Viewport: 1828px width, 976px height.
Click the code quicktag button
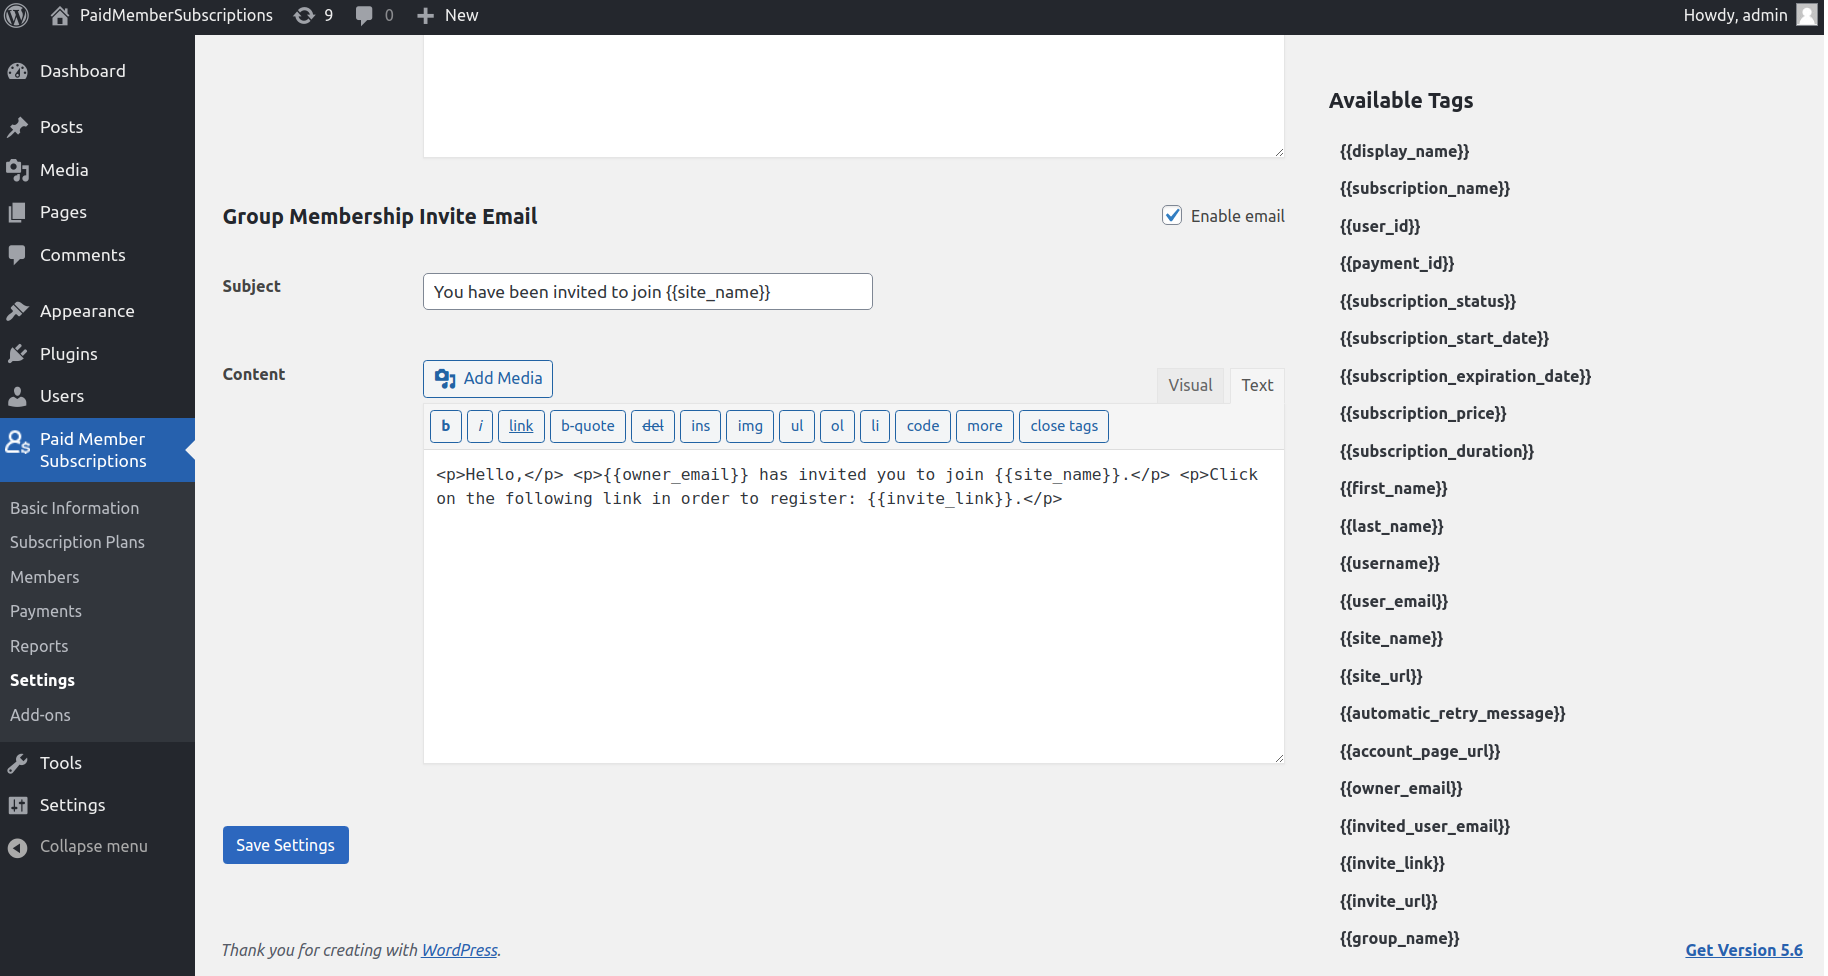click(x=923, y=426)
